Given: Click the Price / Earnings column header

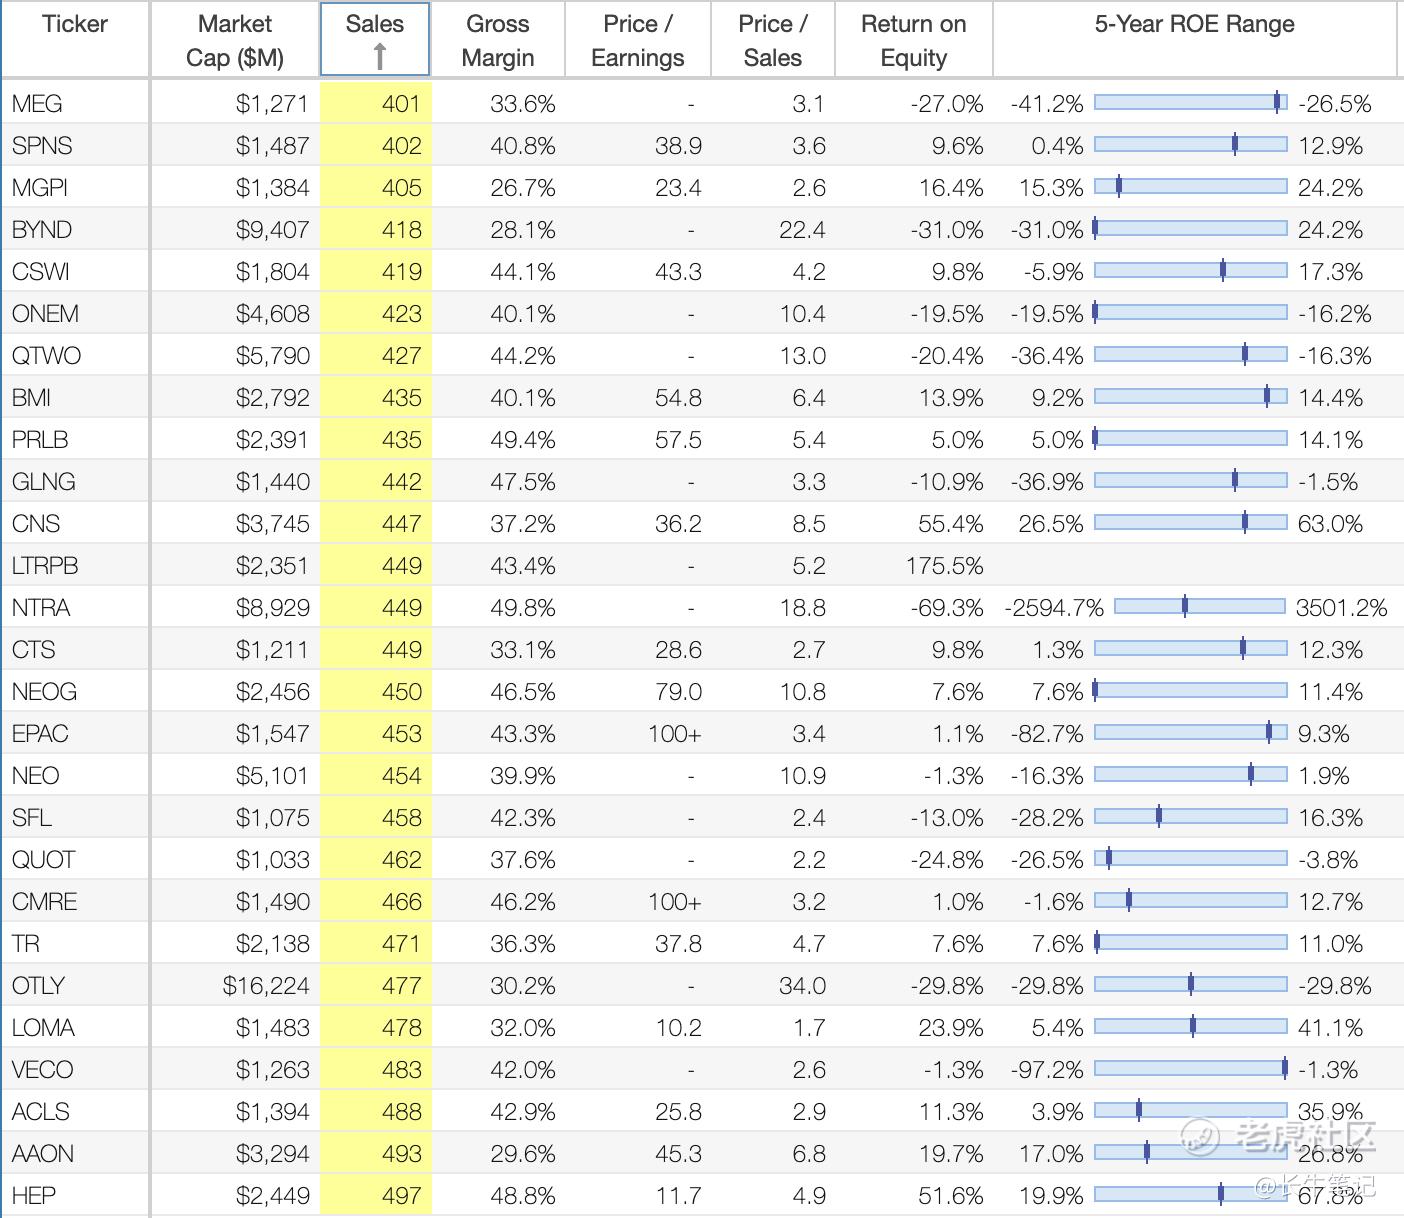Looking at the screenshot, I should pyautogui.click(x=637, y=40).
